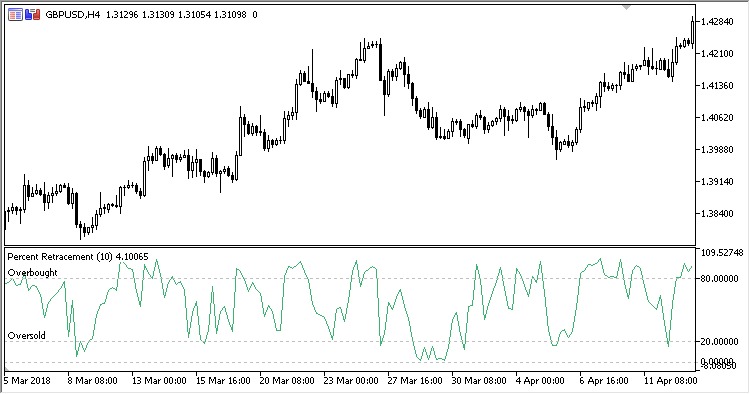This screenshot has width=750, height=394.
Task: Click price level 1.38400 on scale
Action: [717, 214]
